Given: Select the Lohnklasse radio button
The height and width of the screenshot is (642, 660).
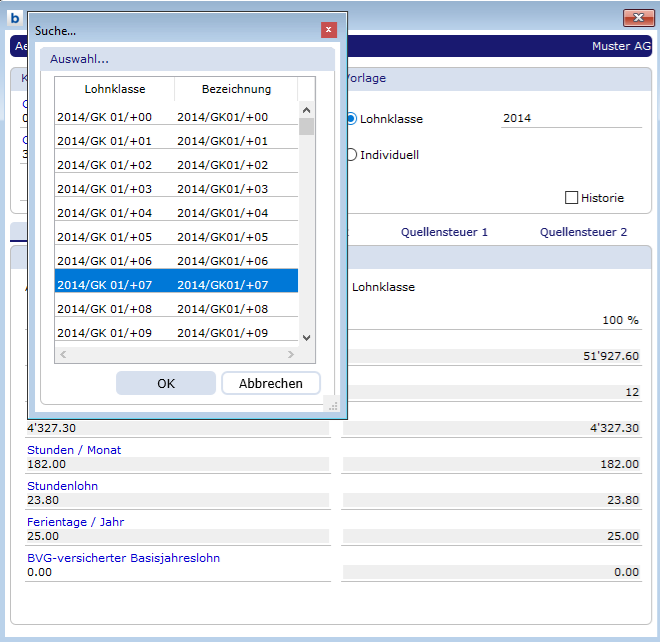Looking at the screenshot, I should pos(351,119).
